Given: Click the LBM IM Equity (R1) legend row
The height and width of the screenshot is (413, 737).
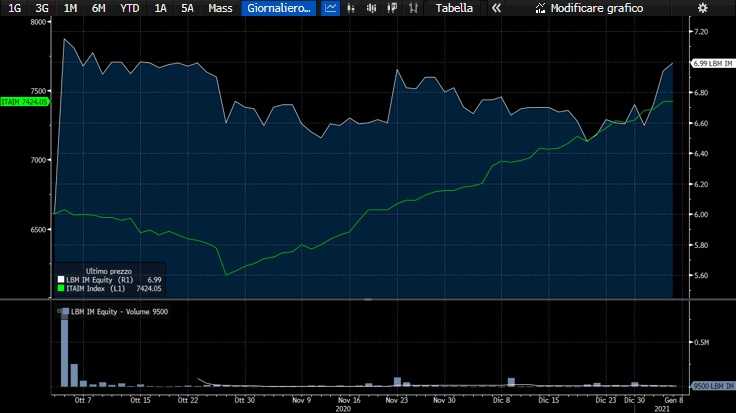Looking at the screenshot, I should pyautogui.click(x=109, y=280).
